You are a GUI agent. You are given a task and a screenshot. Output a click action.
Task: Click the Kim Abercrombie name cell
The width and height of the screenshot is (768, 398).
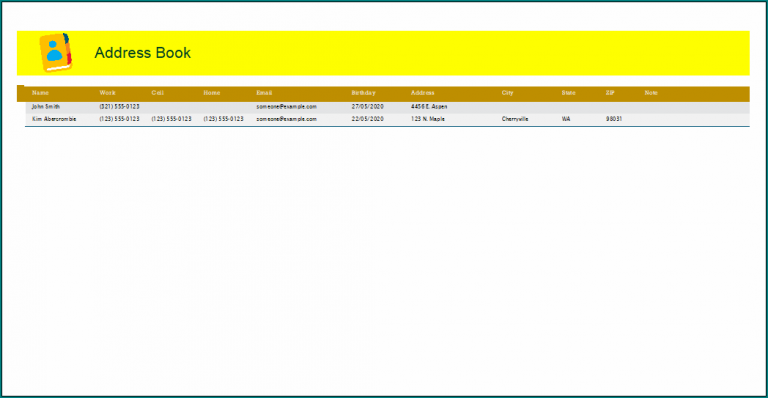[54, 119]
